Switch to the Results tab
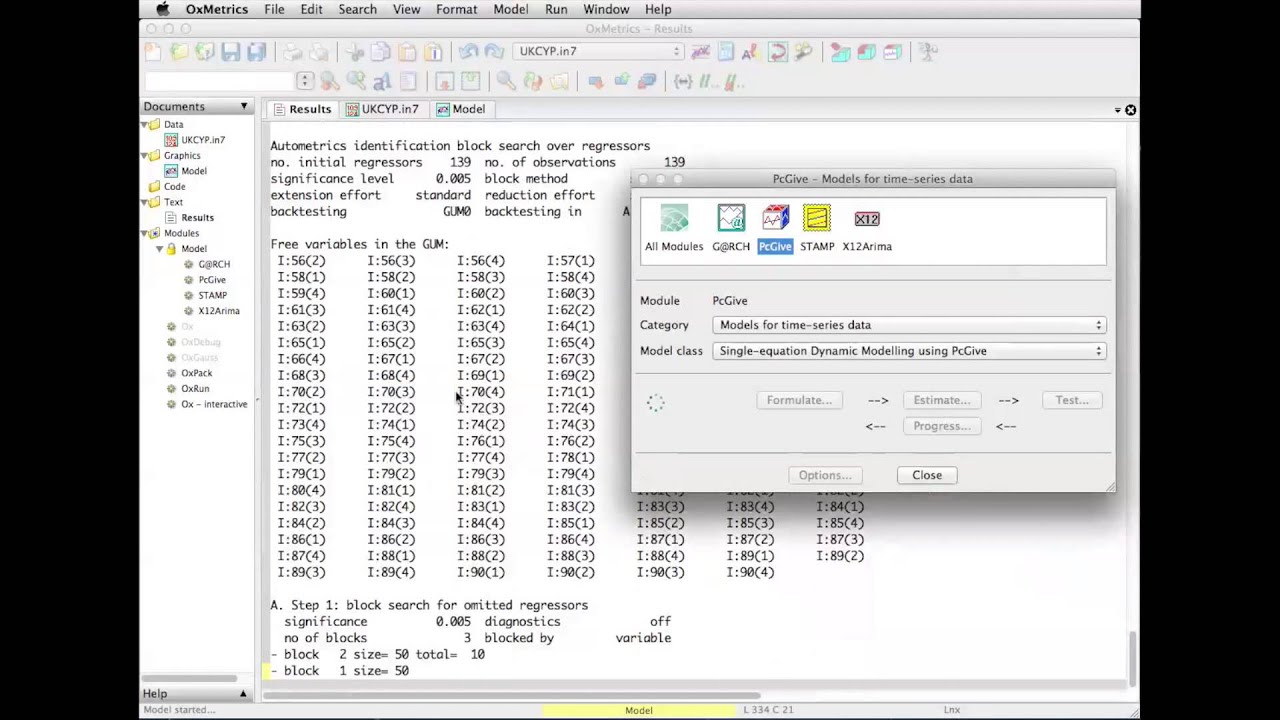1280x720 pixels. (x=301, y=109)
